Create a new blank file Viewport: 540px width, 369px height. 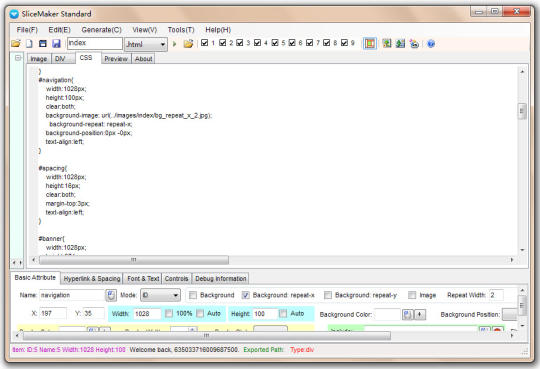[x=29, y=44]
